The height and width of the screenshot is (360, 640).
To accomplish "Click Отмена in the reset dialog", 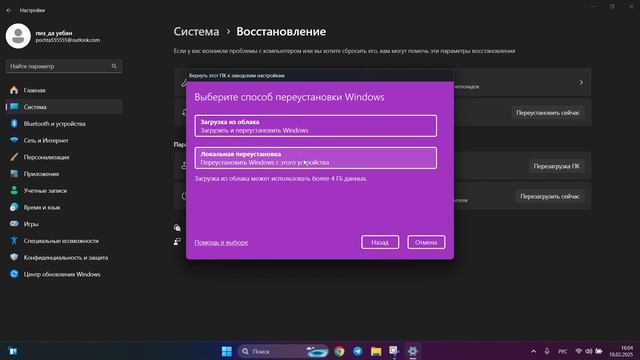I will click(426, 242).
